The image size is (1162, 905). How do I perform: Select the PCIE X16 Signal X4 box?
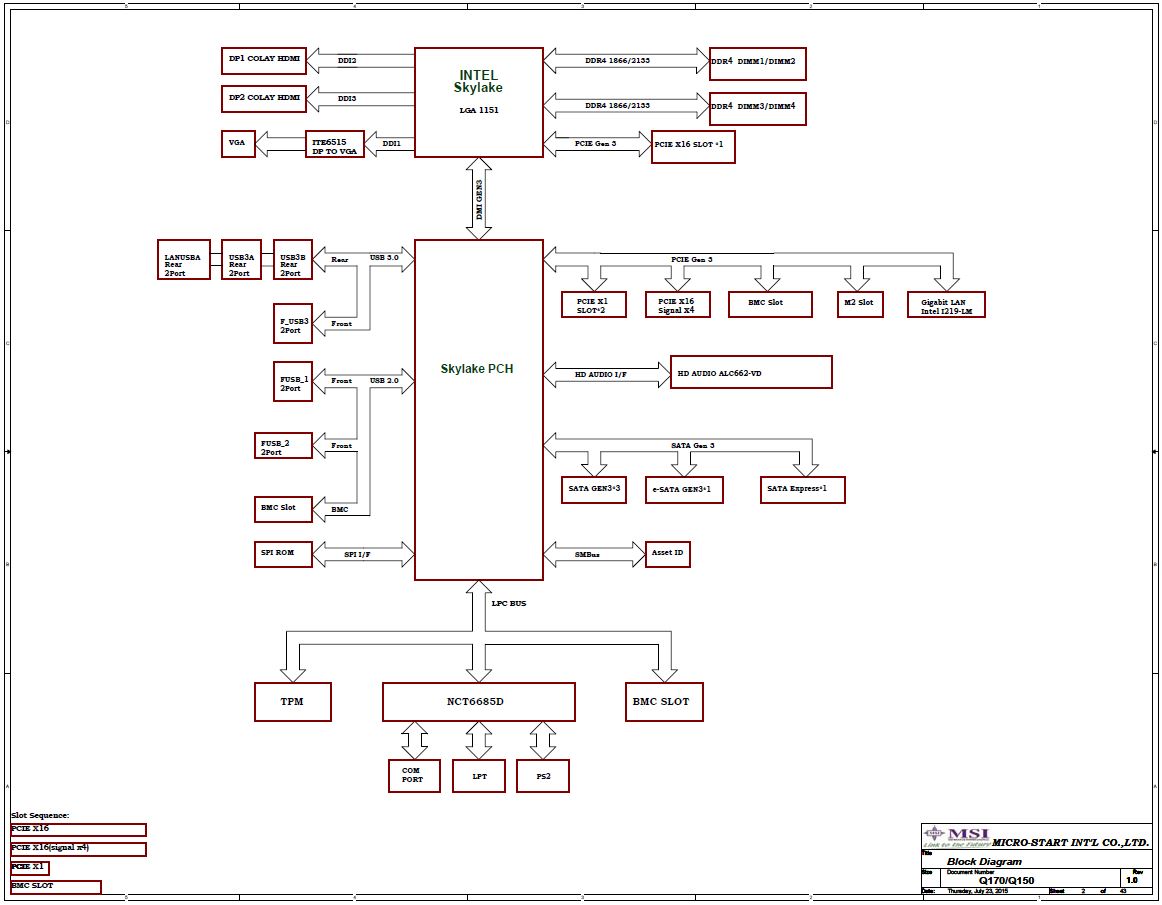(677, 304)
